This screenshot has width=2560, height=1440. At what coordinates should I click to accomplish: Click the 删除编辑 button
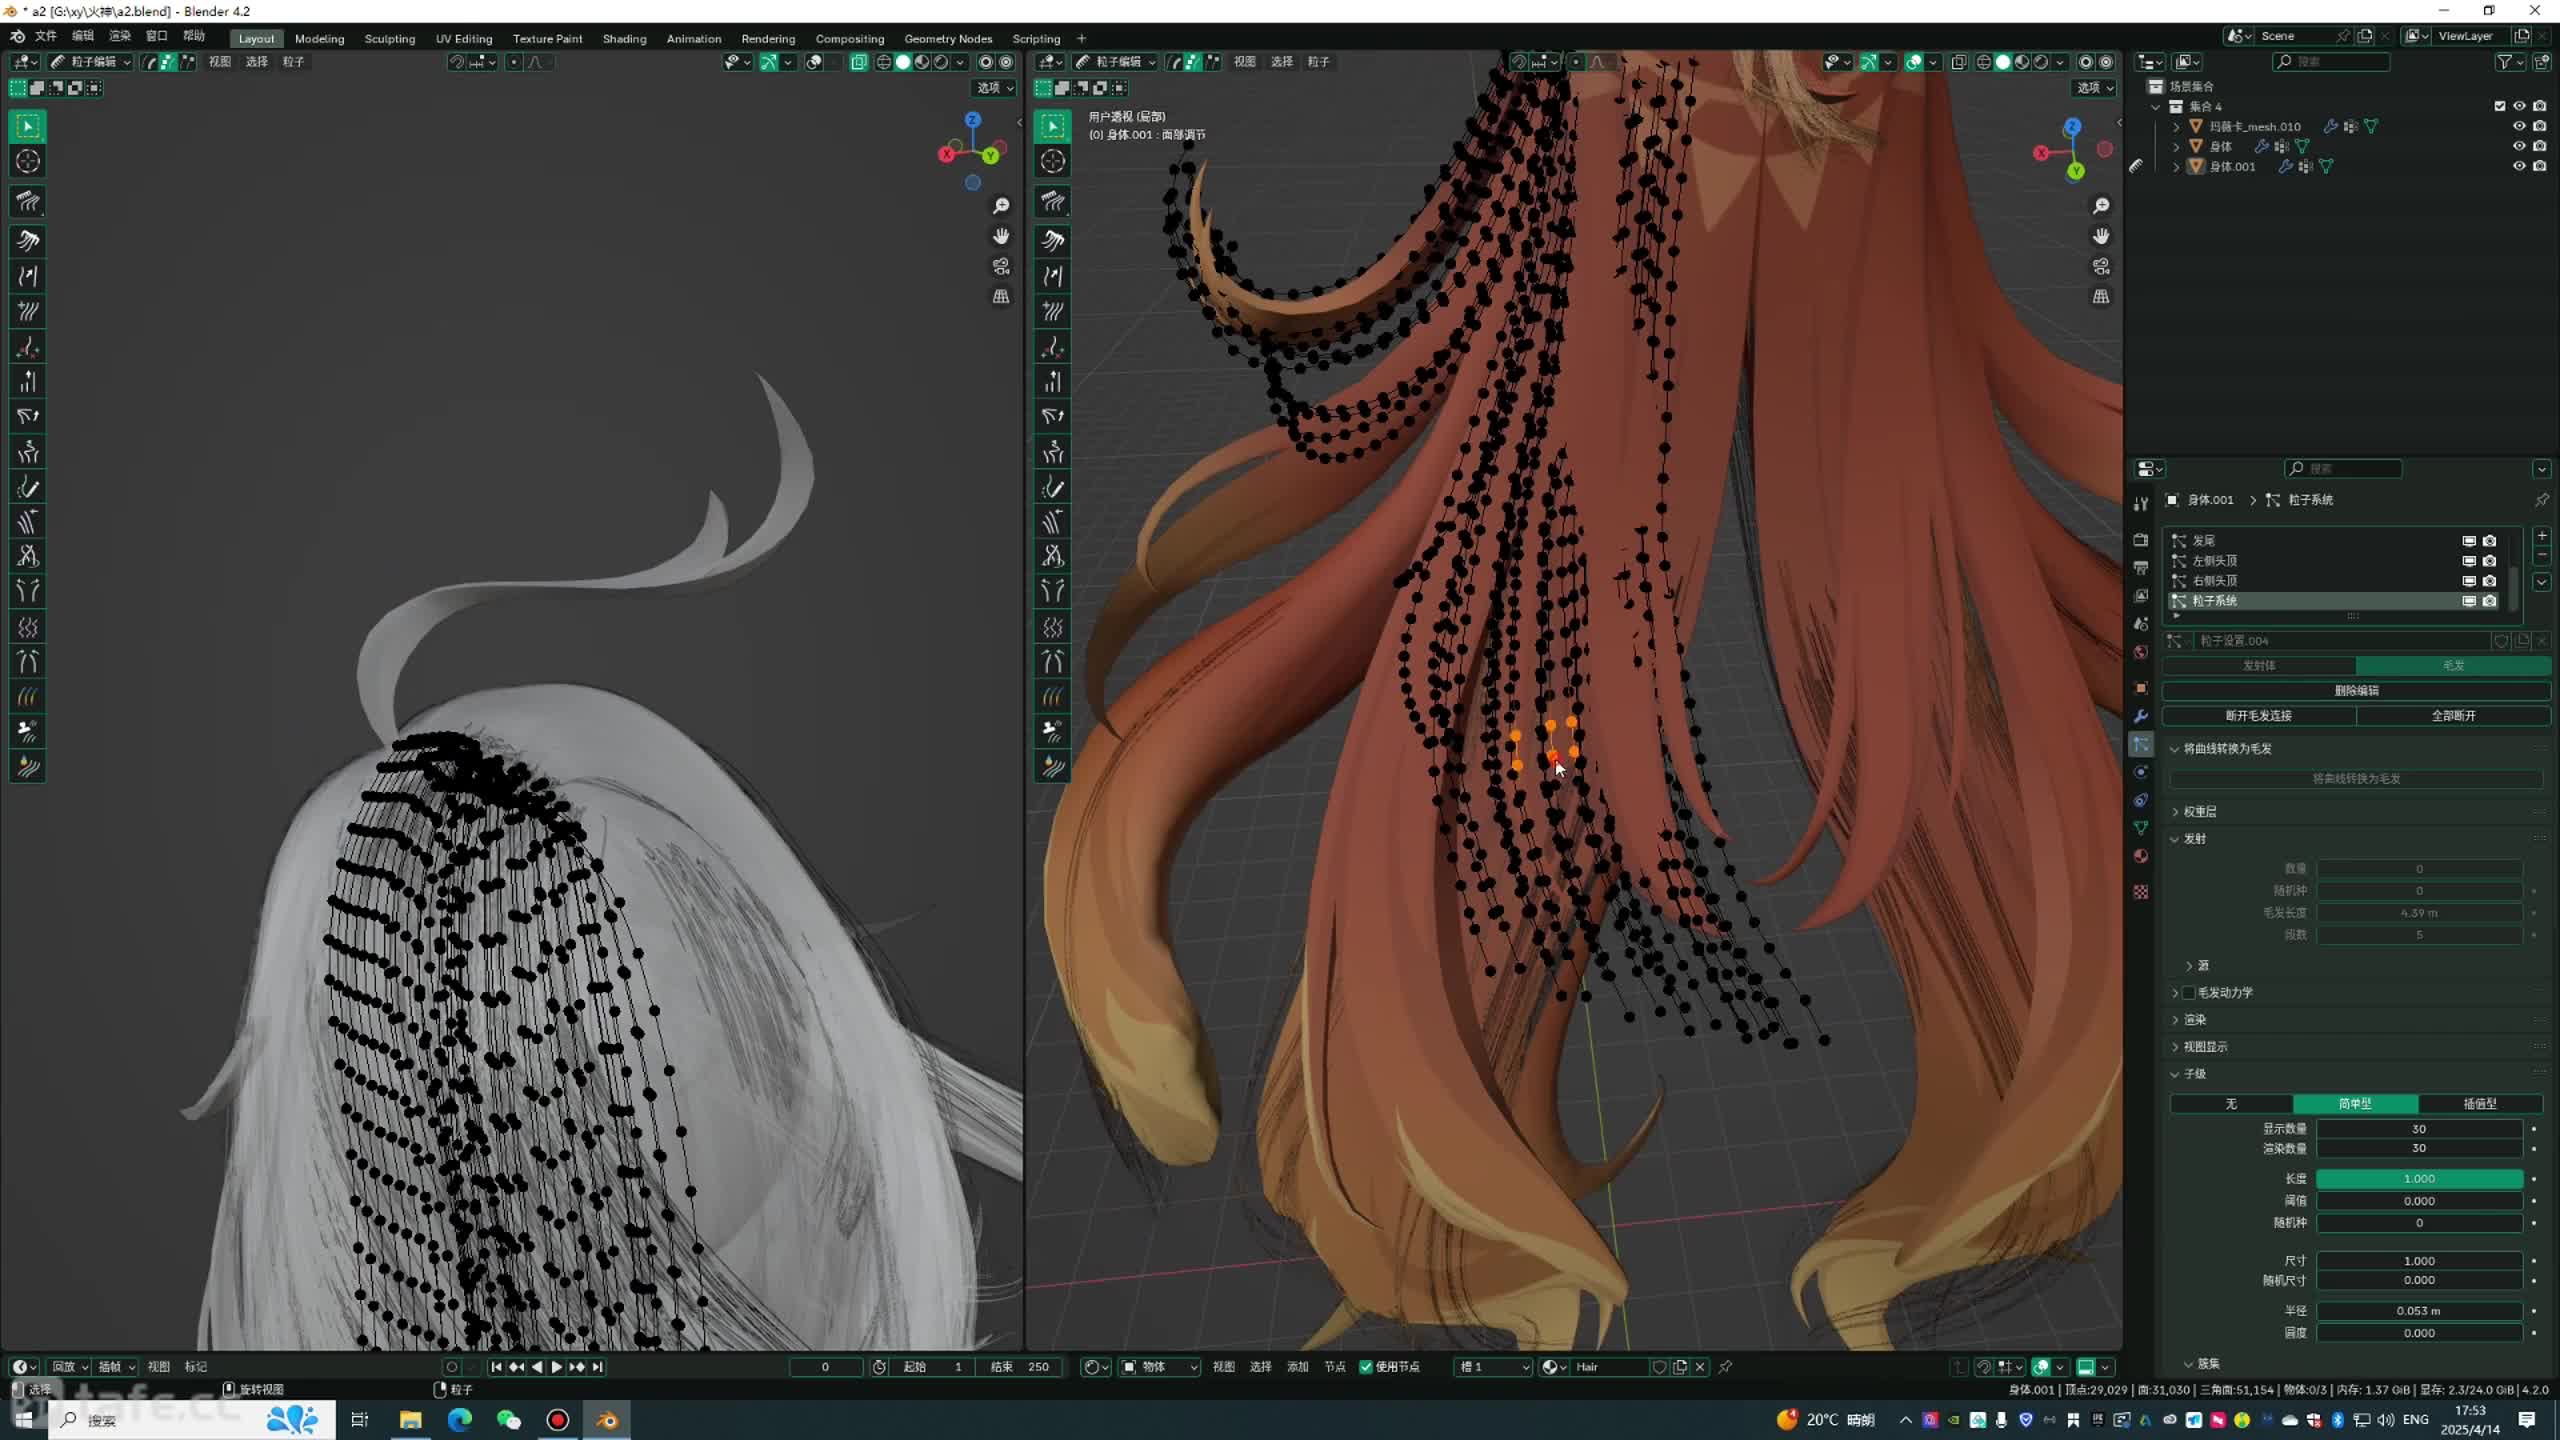coord(2356,690)
